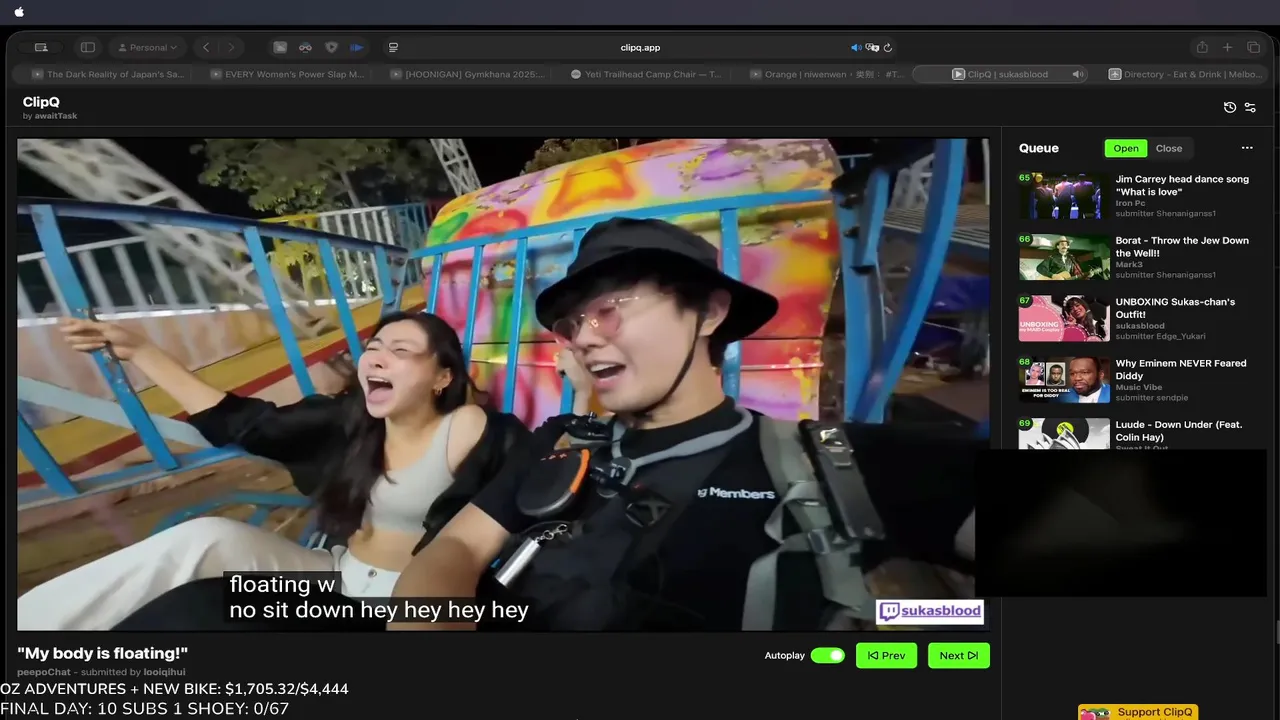
Task: Toggle the Safari sidebar
Action: tap(88, 47)
